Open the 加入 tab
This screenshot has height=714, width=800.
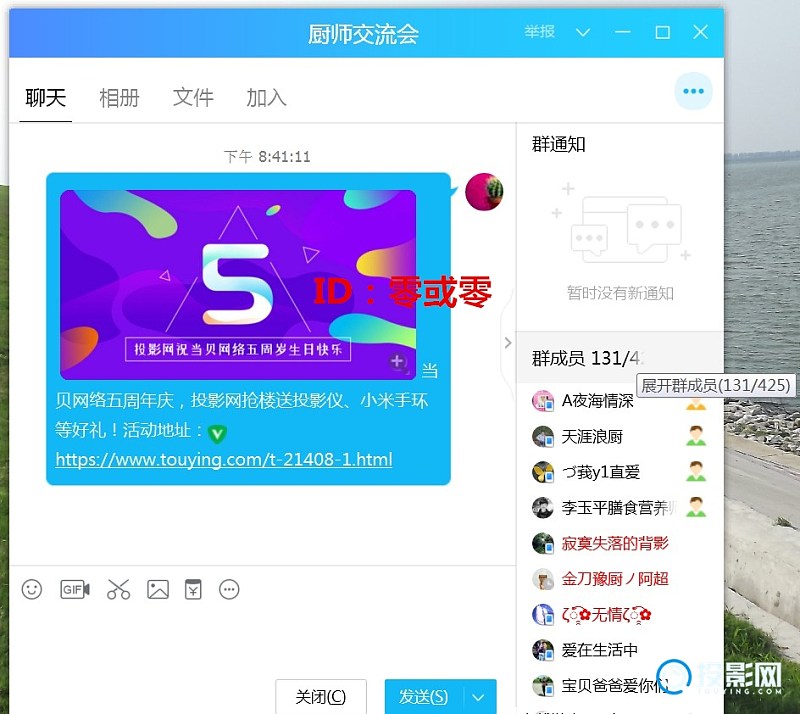(266, 97)
